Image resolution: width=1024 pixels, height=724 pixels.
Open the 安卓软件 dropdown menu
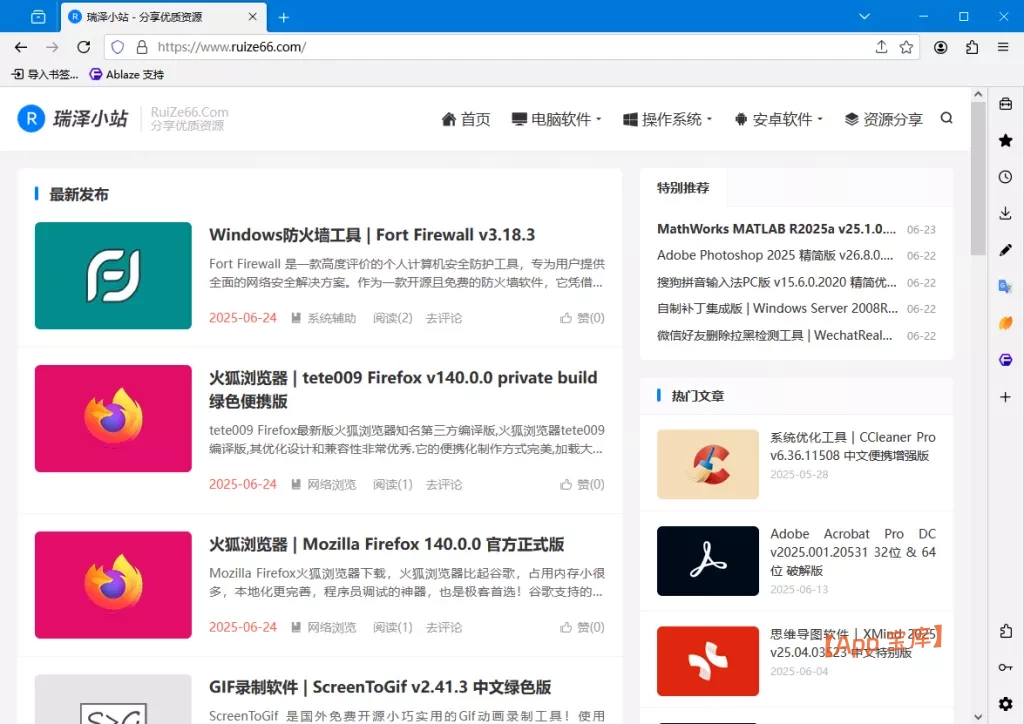[781, 118]
